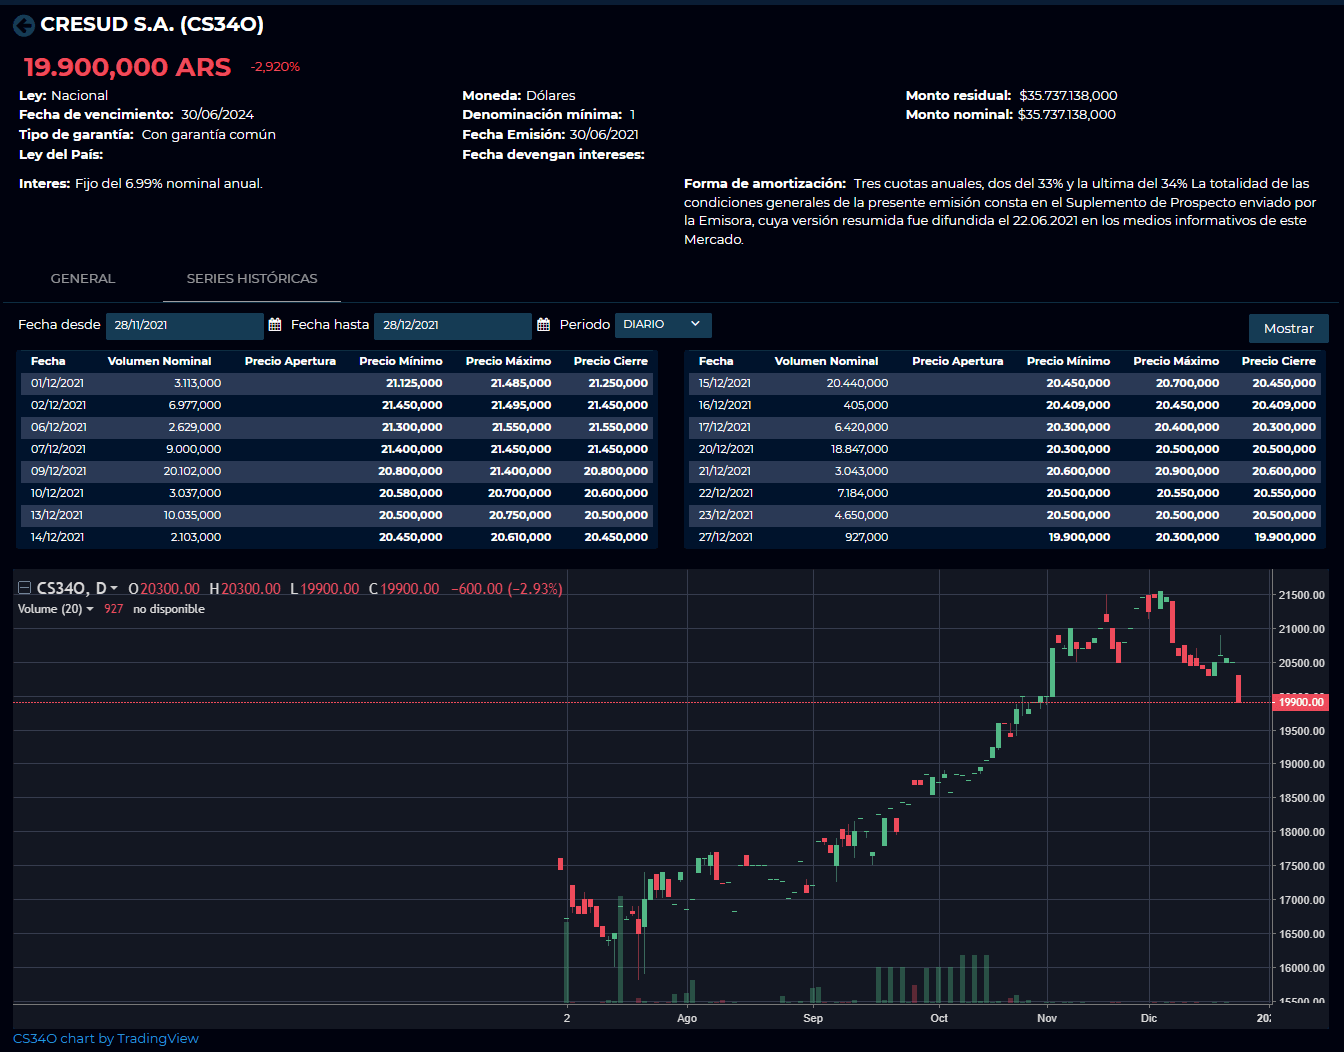This screenshot has height=1052, width=1344.
Task: Select the 23/12/2021 row date
Action: click(x=726, y=515)
